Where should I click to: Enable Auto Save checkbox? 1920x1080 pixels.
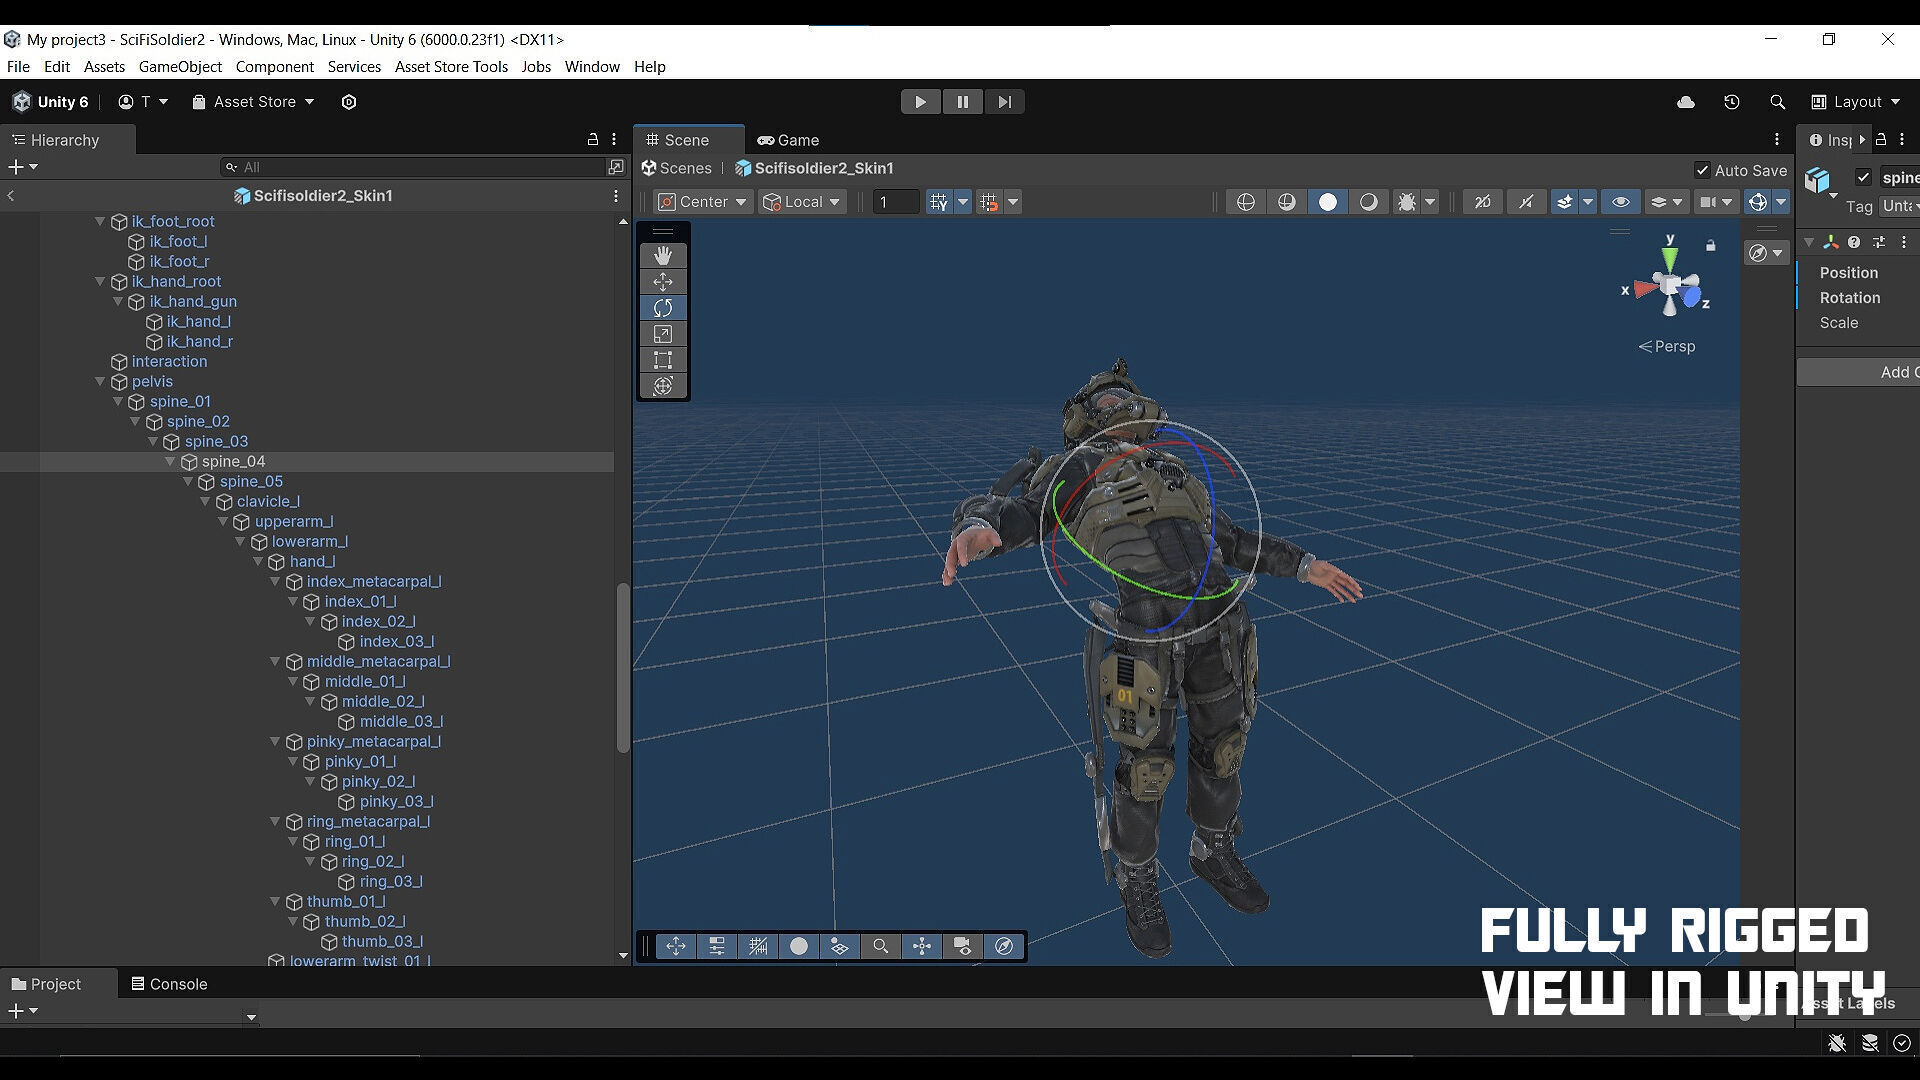pos(1702,170)
